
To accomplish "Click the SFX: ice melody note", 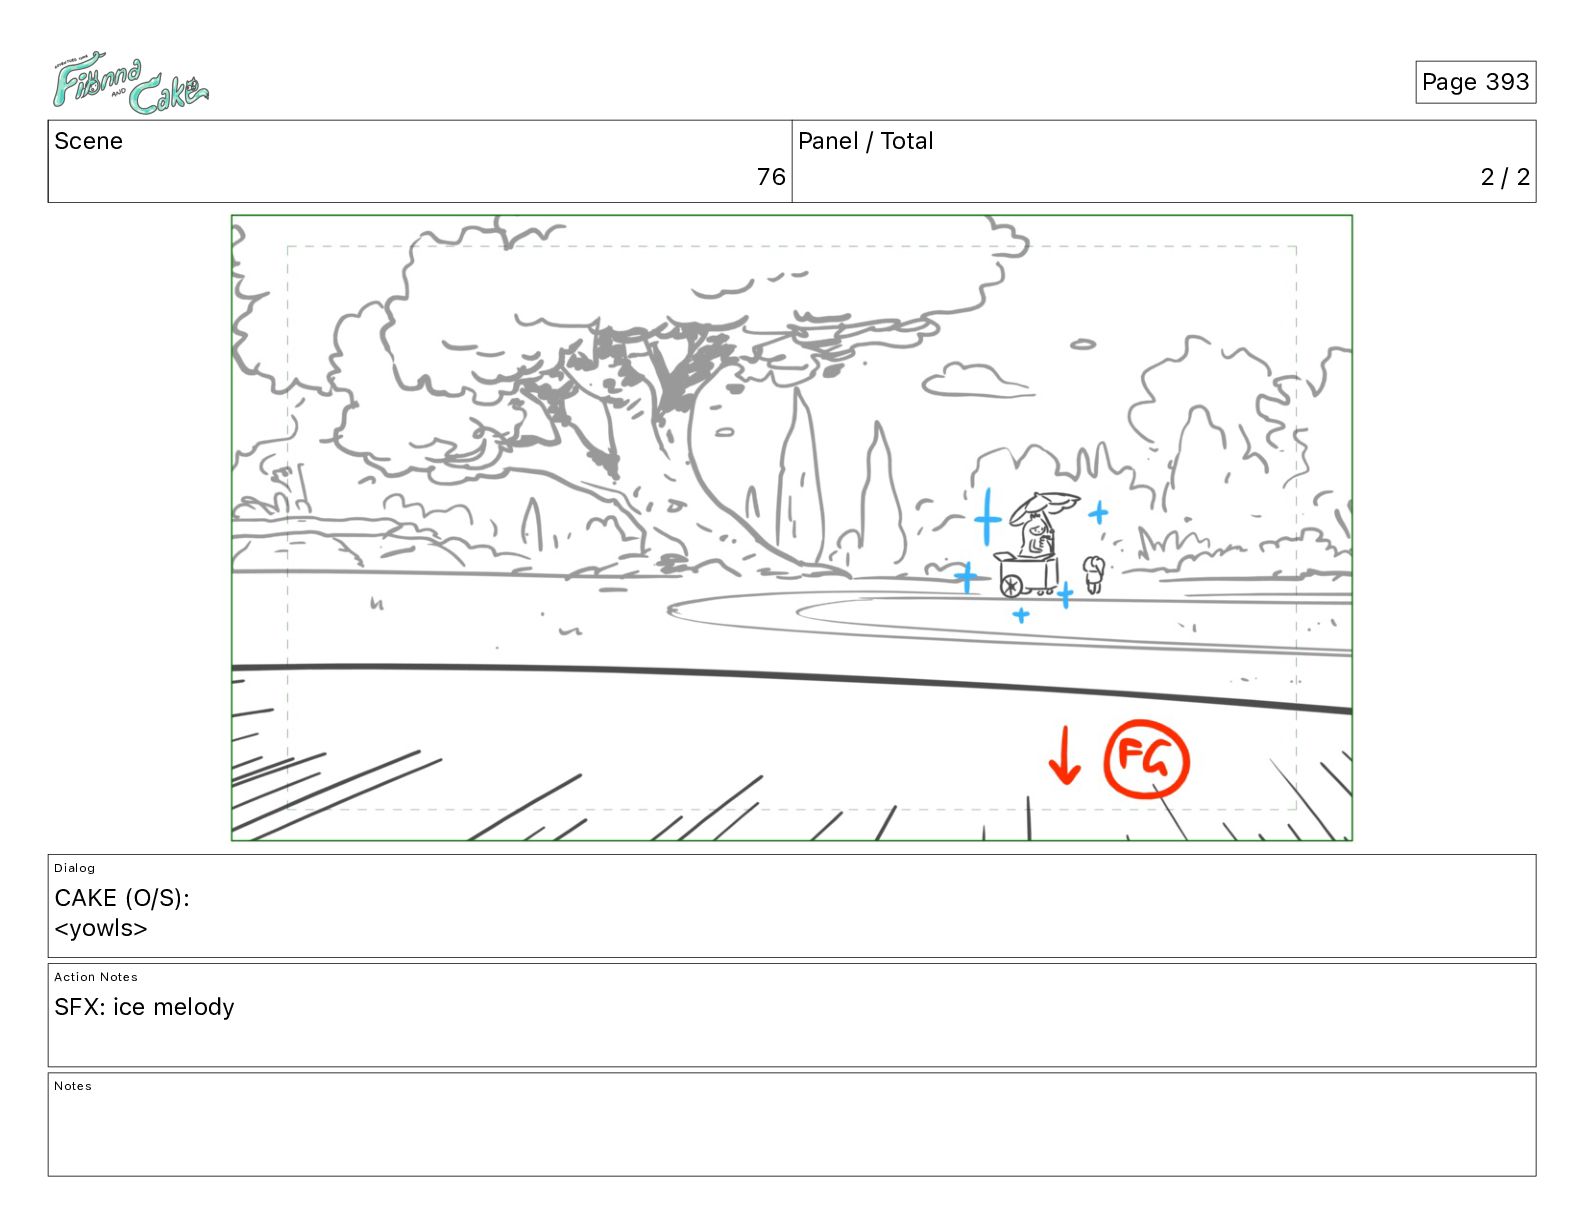I will coord(144,1007).
